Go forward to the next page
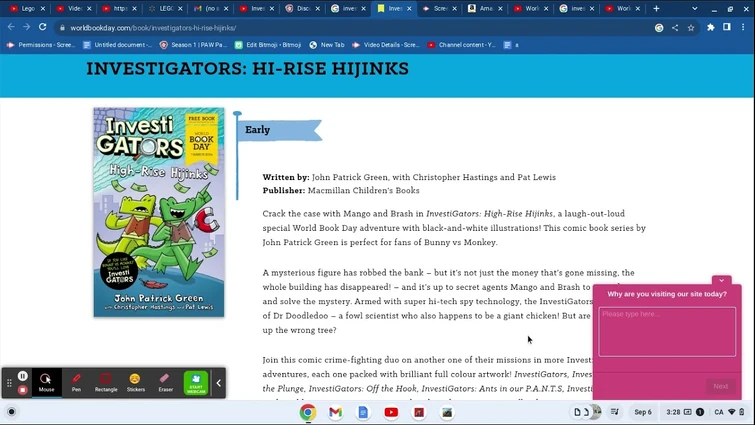Screen dimensions: 755x425 pos(26,27)
